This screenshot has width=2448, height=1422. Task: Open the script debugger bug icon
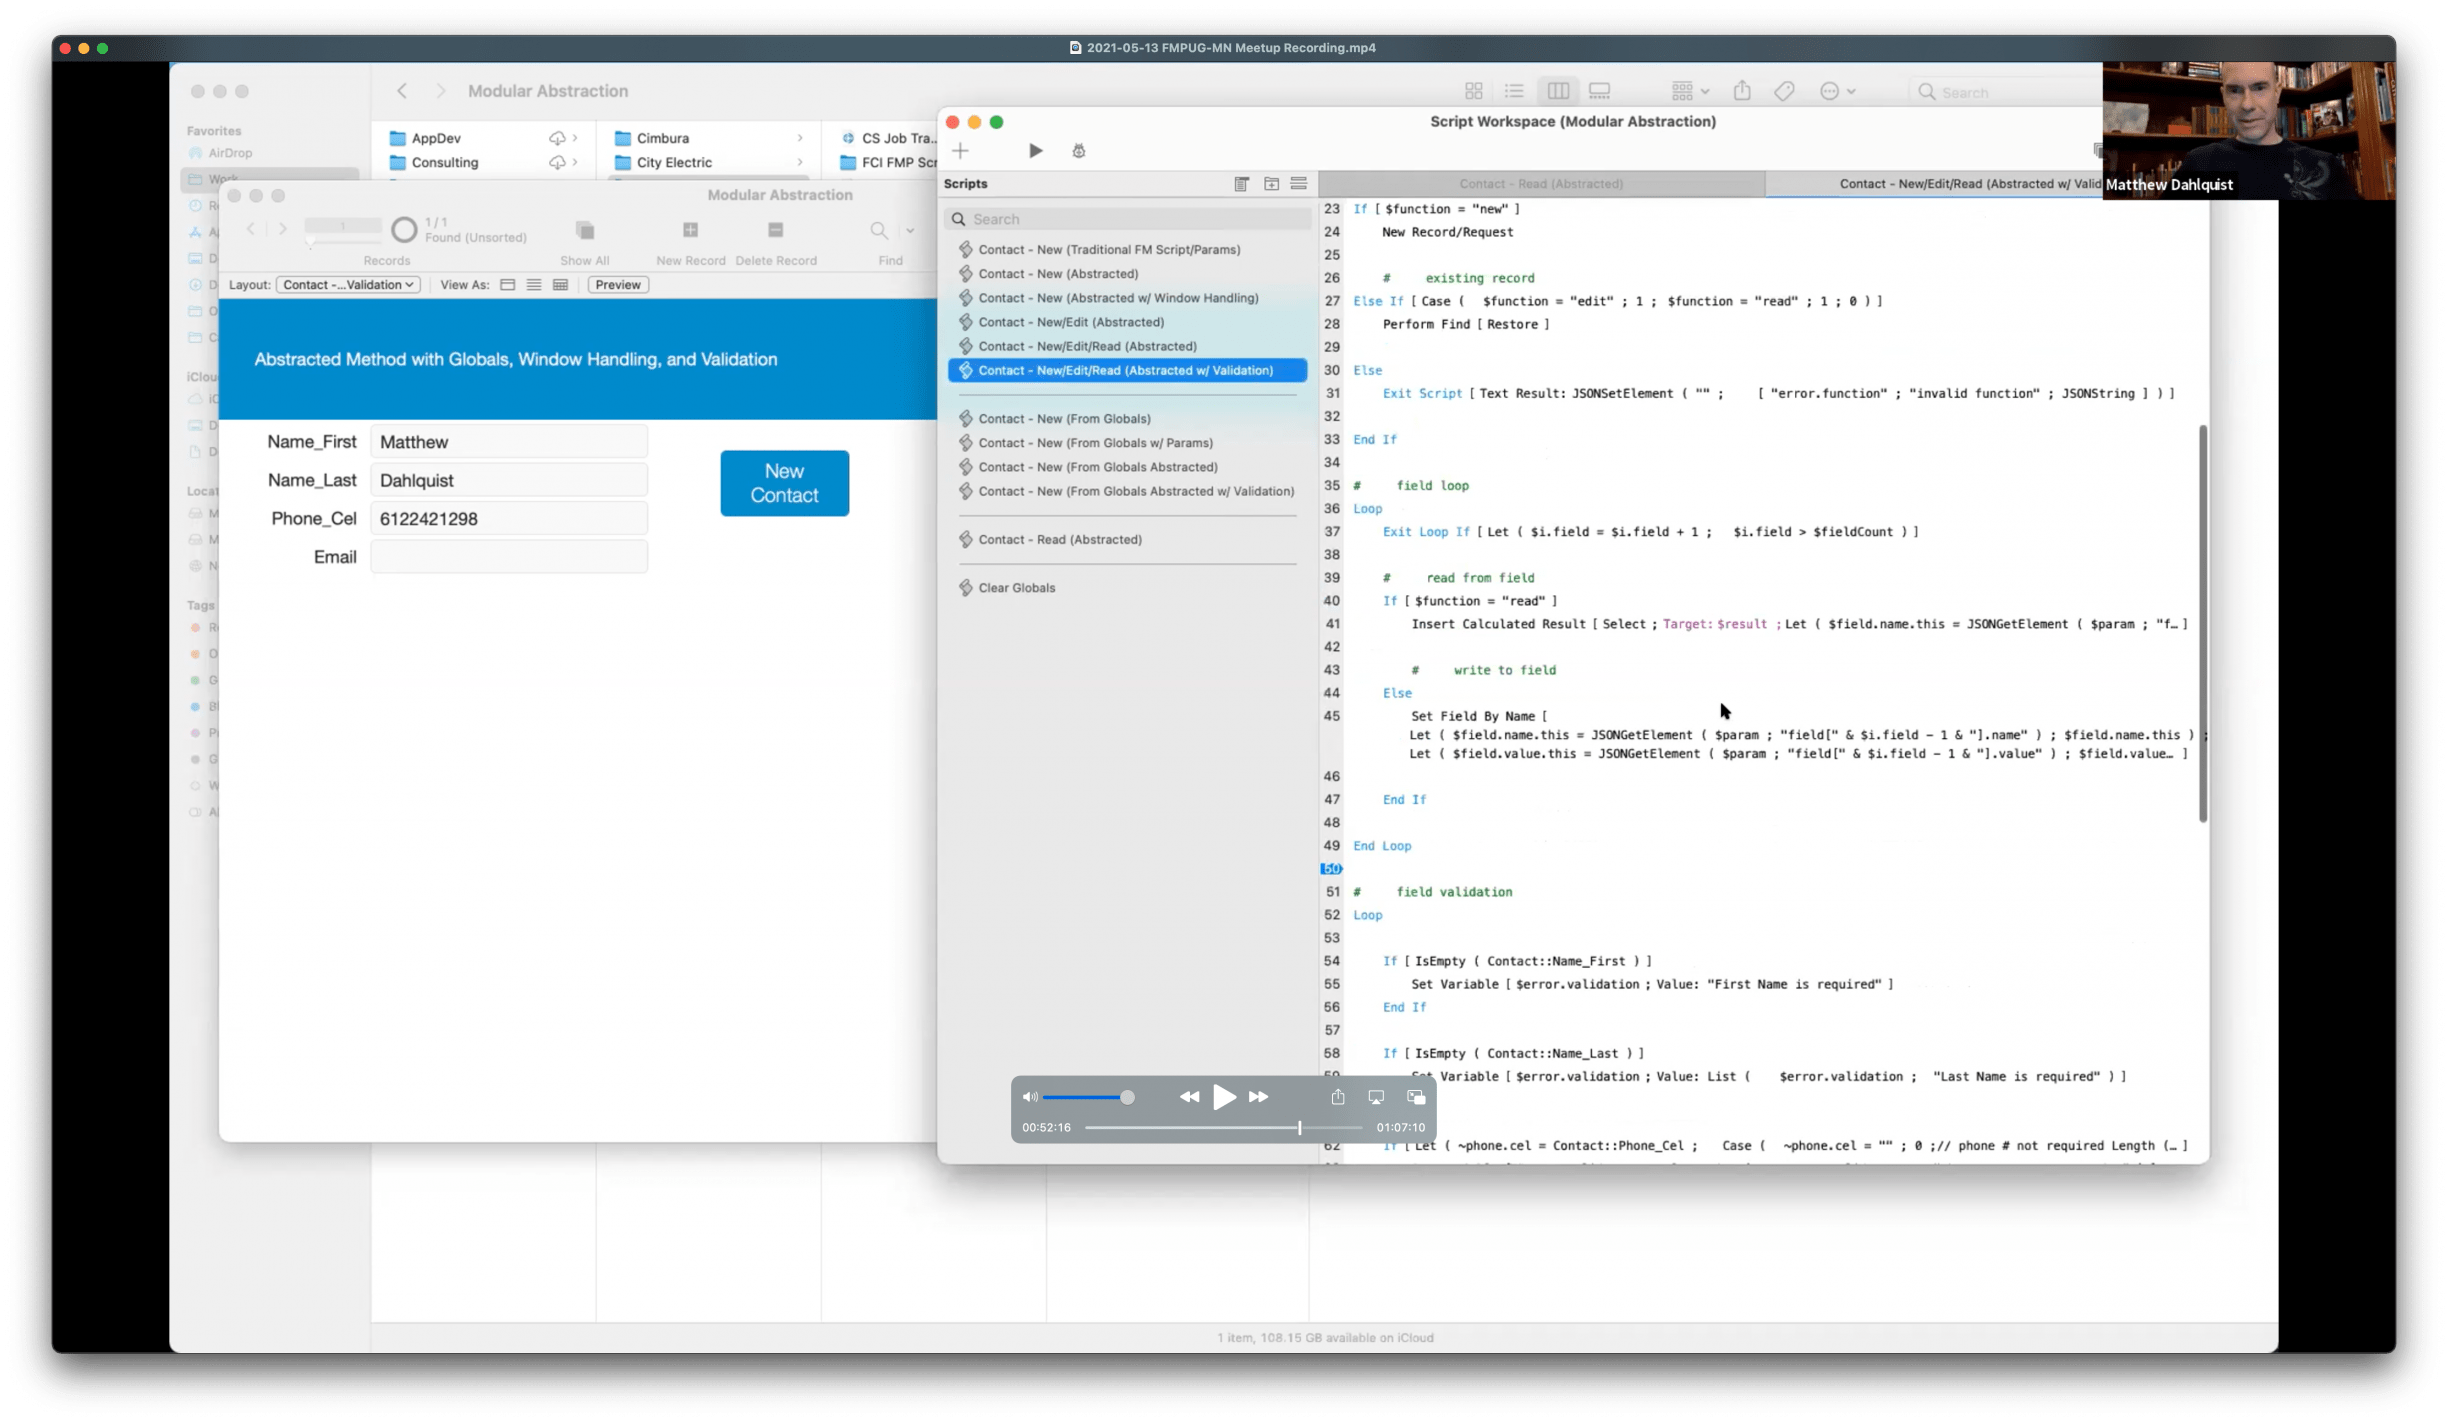tap(1078, 151)
